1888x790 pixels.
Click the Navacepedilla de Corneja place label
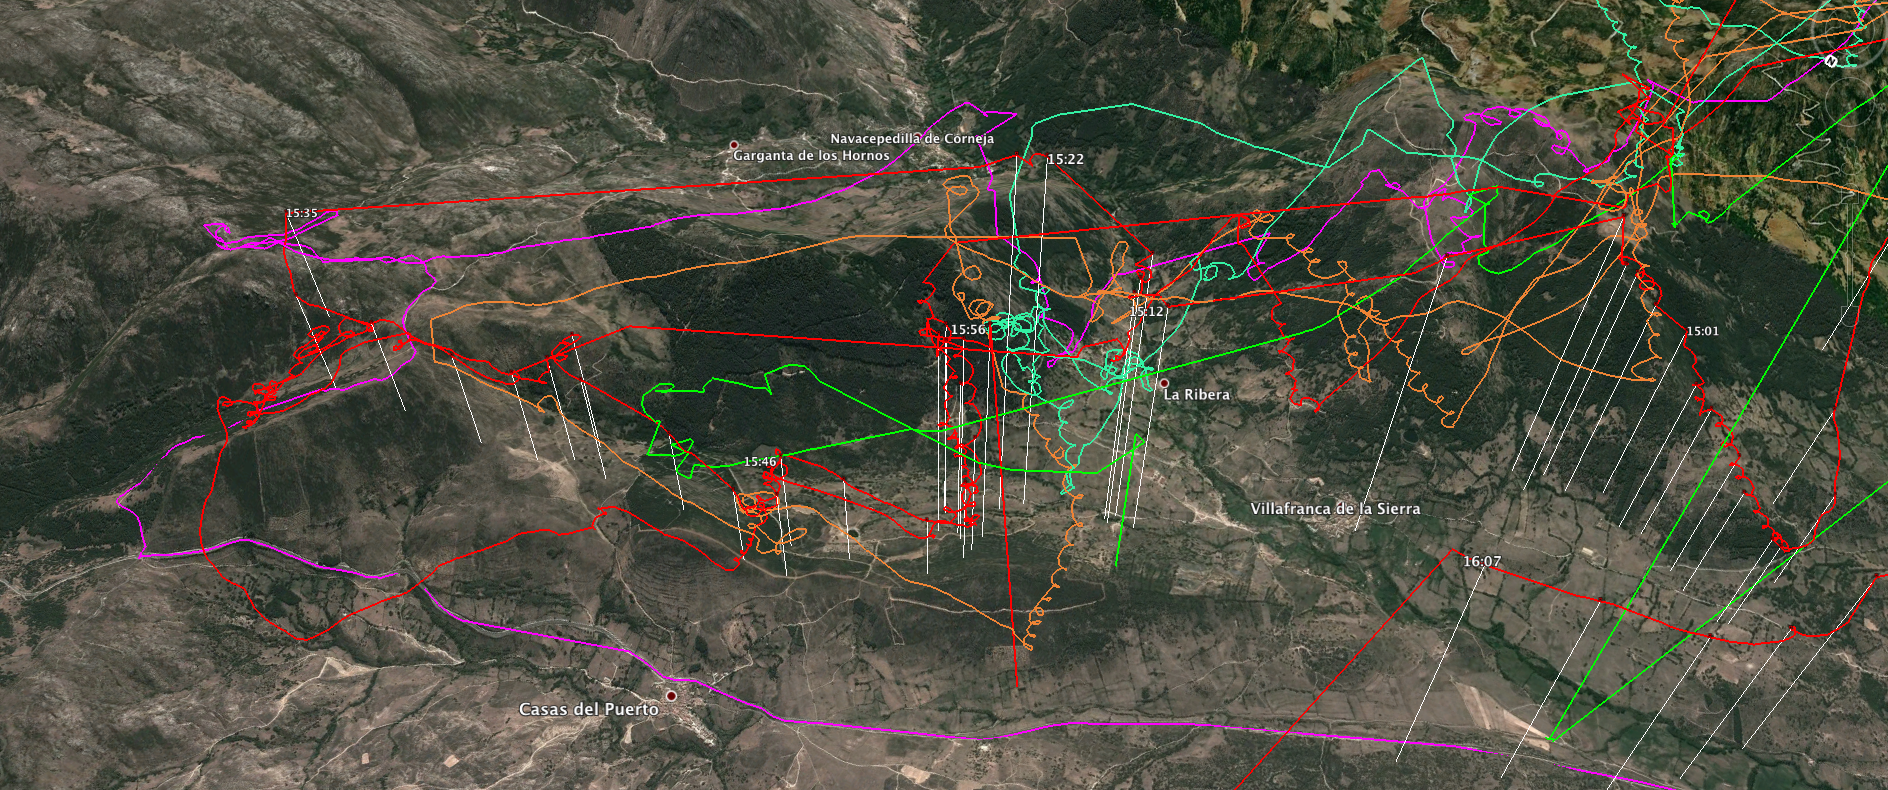click(912, 139)
